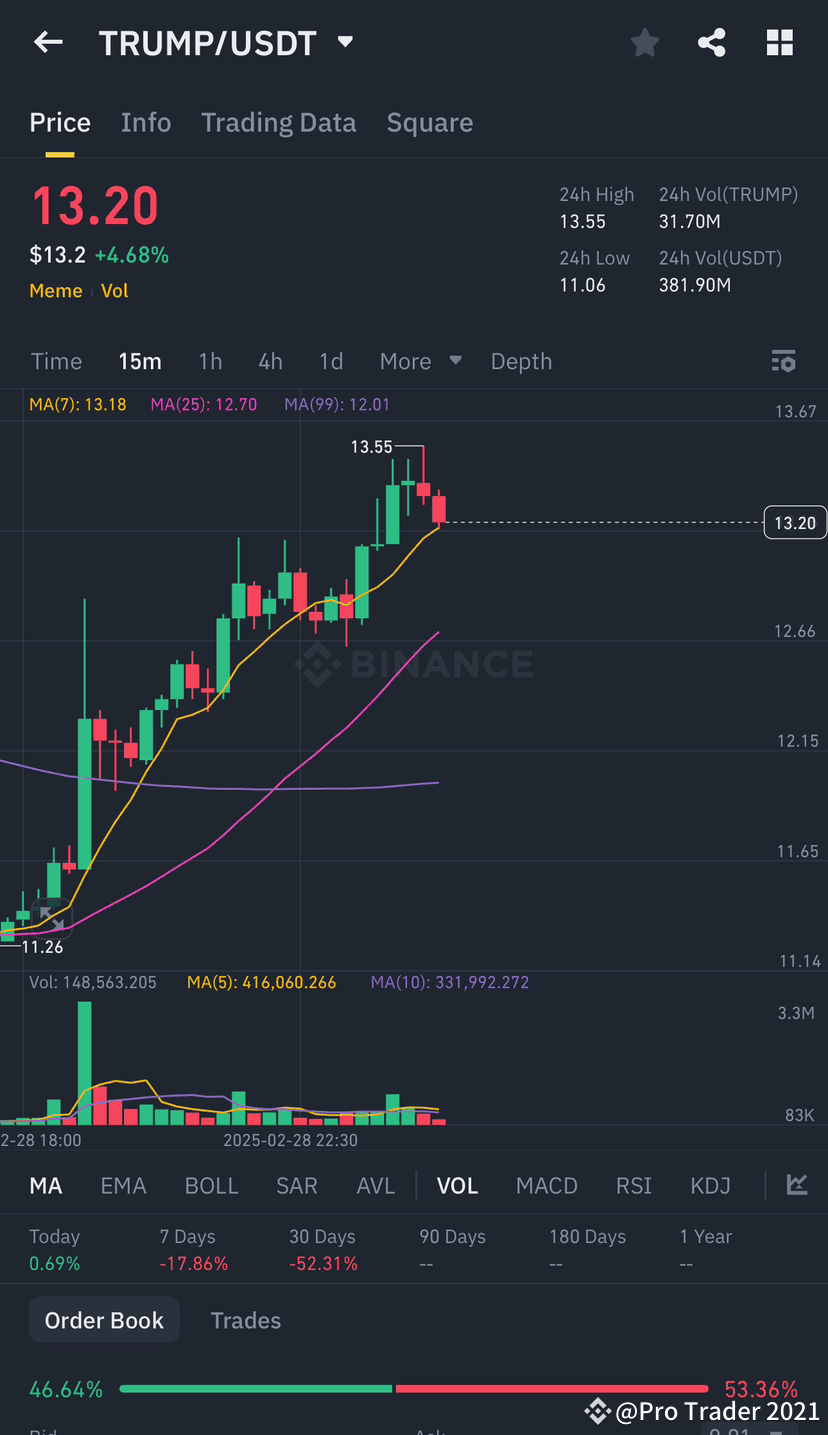Open the Meme category tag
828x1435 pixels.
[x=55, y=290]
